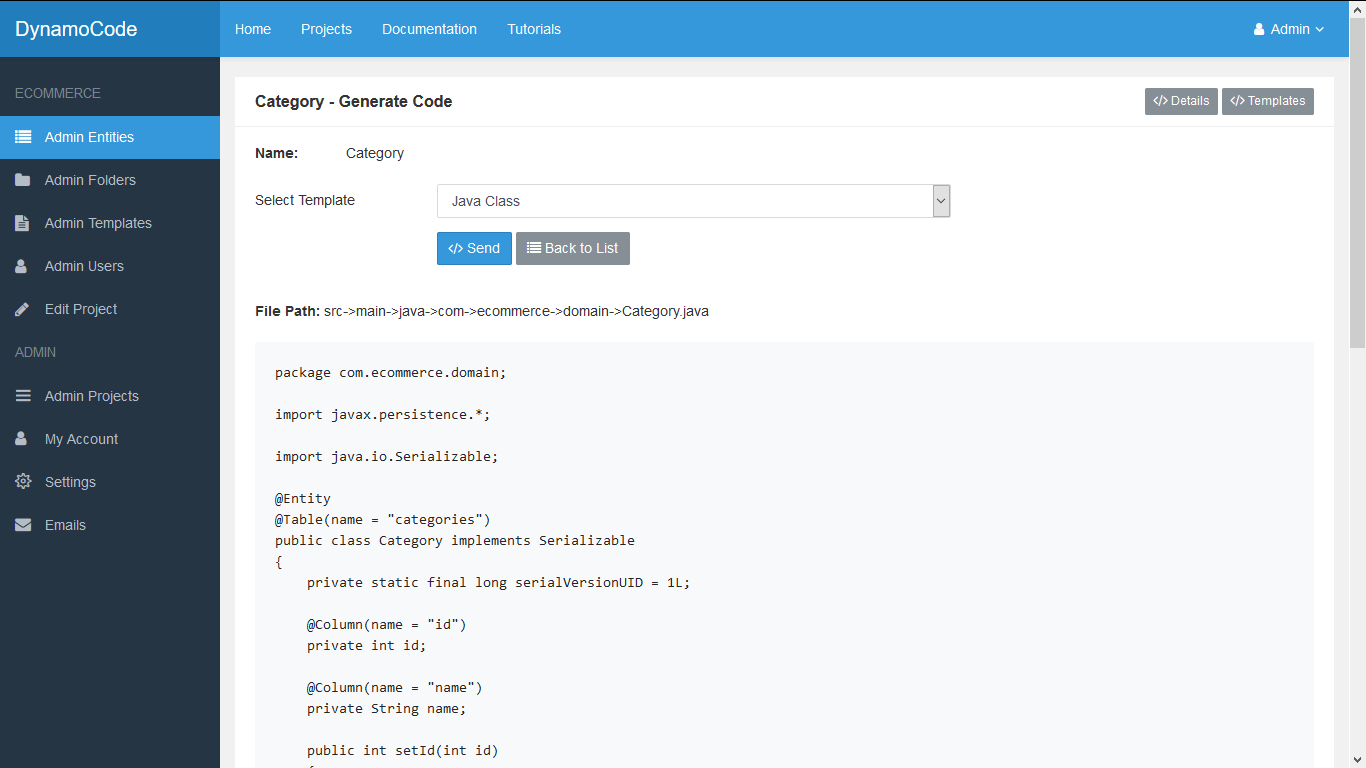
Task: Click the Edit Project pencil icon
Action: coord(23,309)
